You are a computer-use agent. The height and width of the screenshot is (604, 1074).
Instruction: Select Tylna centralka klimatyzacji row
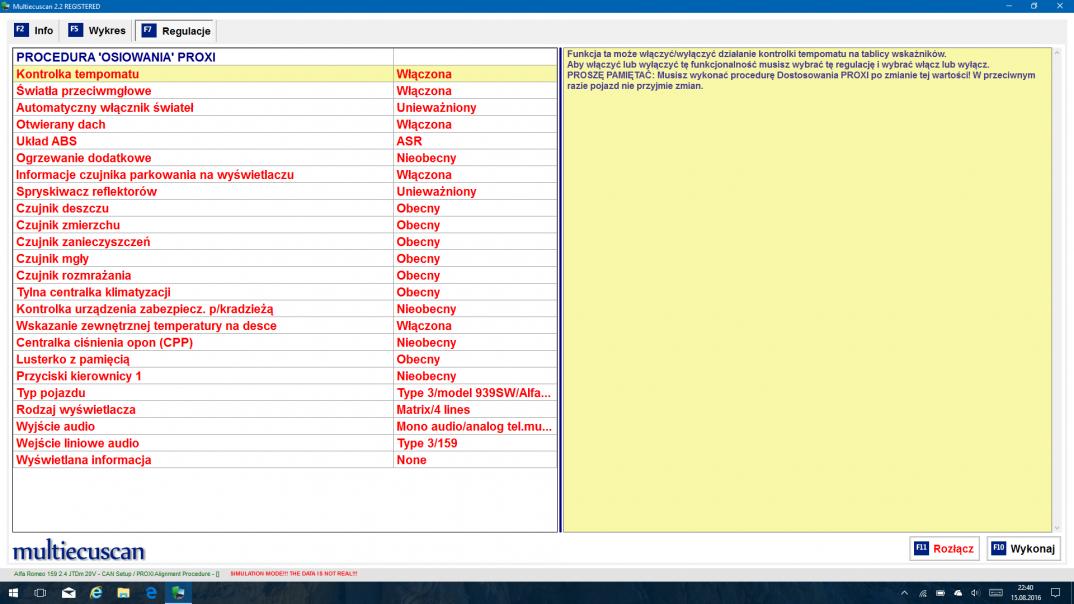coord(285,292)
